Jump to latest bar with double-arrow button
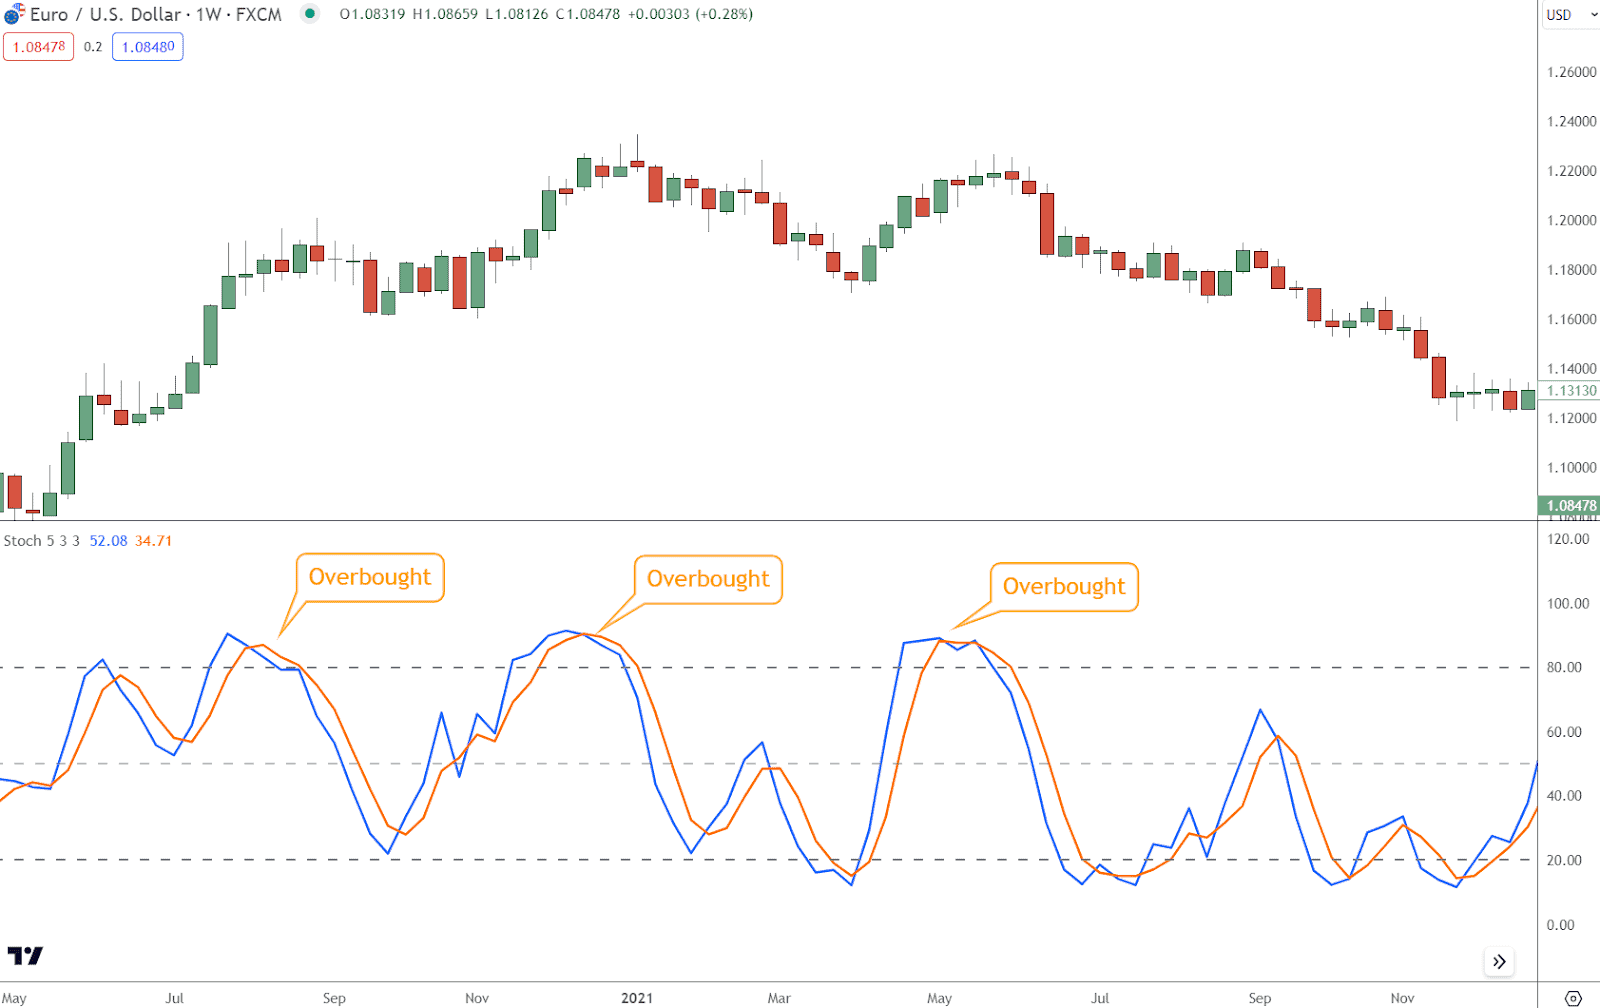This screenshot has height=1008, width=1600. click(x=1499, y=962)
